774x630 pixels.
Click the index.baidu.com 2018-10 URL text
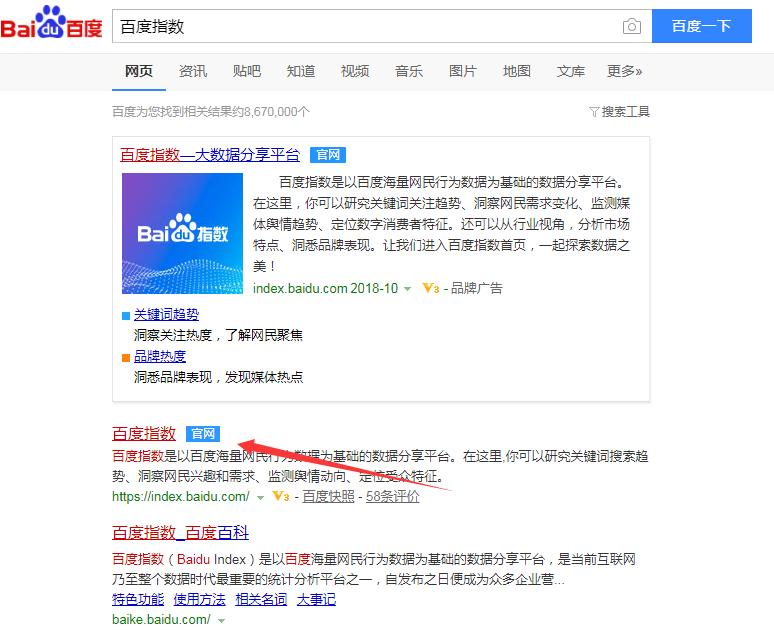(x=325, y=288)
